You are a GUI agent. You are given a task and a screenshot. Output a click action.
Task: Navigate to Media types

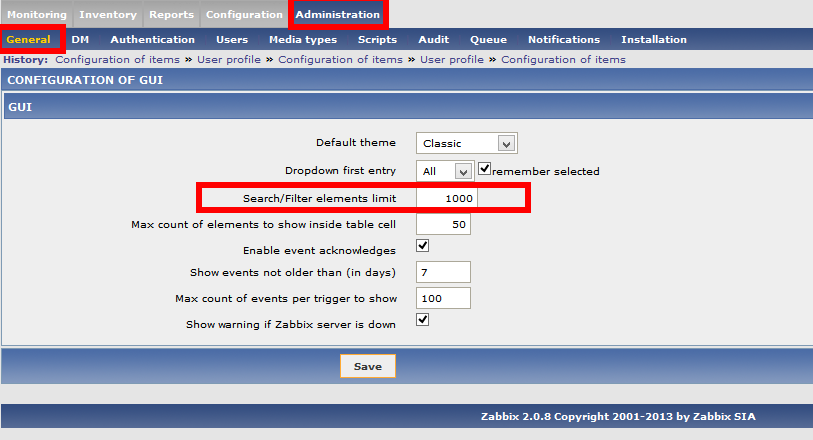click(302, 40)
